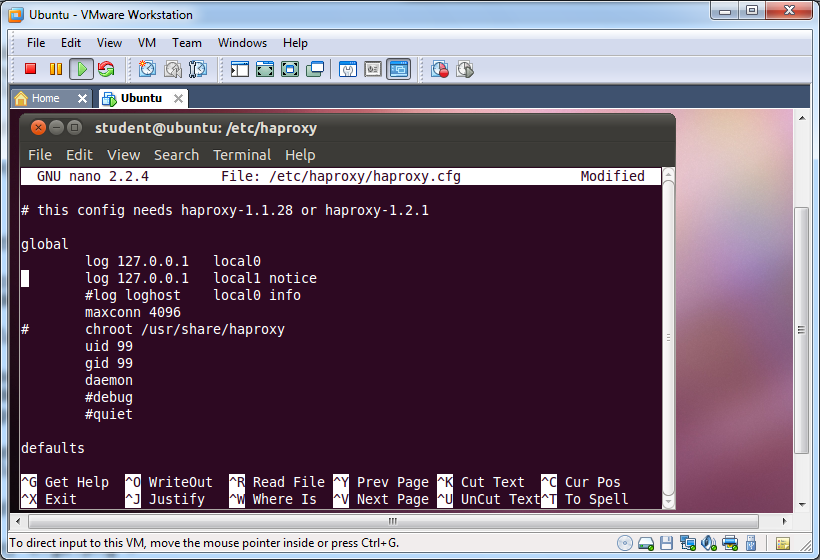Screen dimensions: 820x560
Task: Expand the Search menu in the terminal
Action: click(176, 155)
